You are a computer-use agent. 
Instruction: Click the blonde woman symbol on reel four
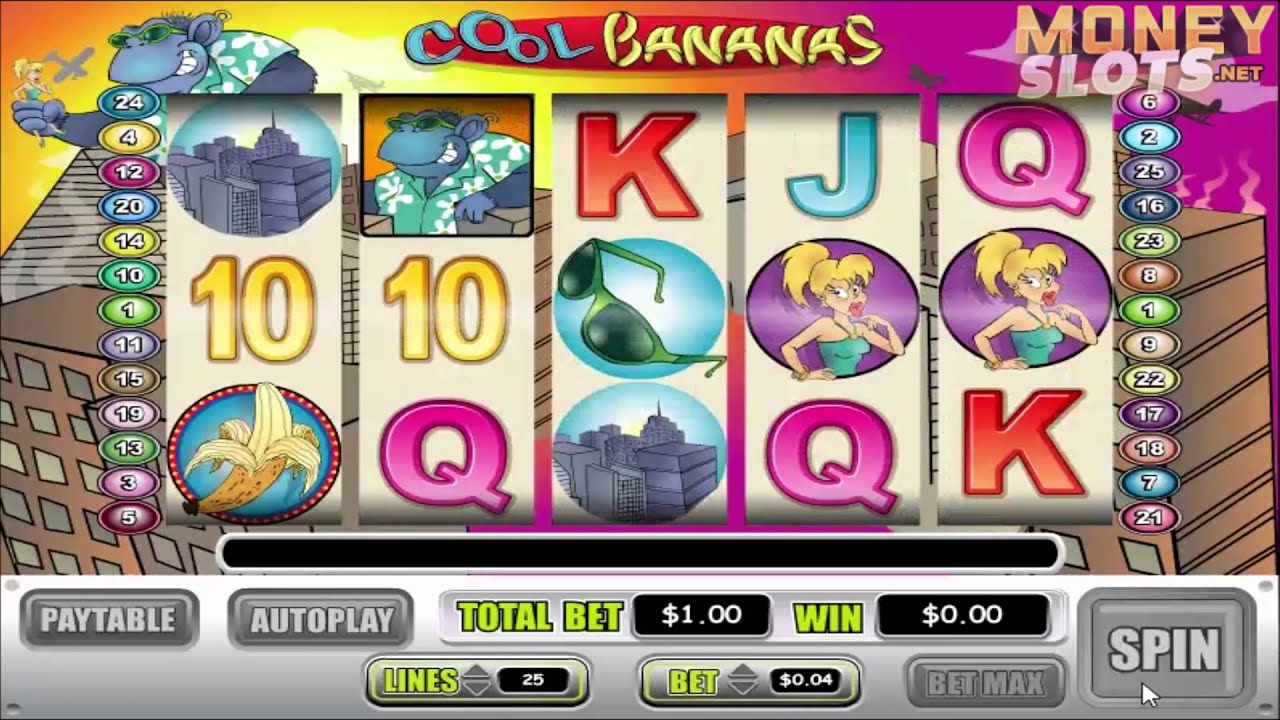832,308
